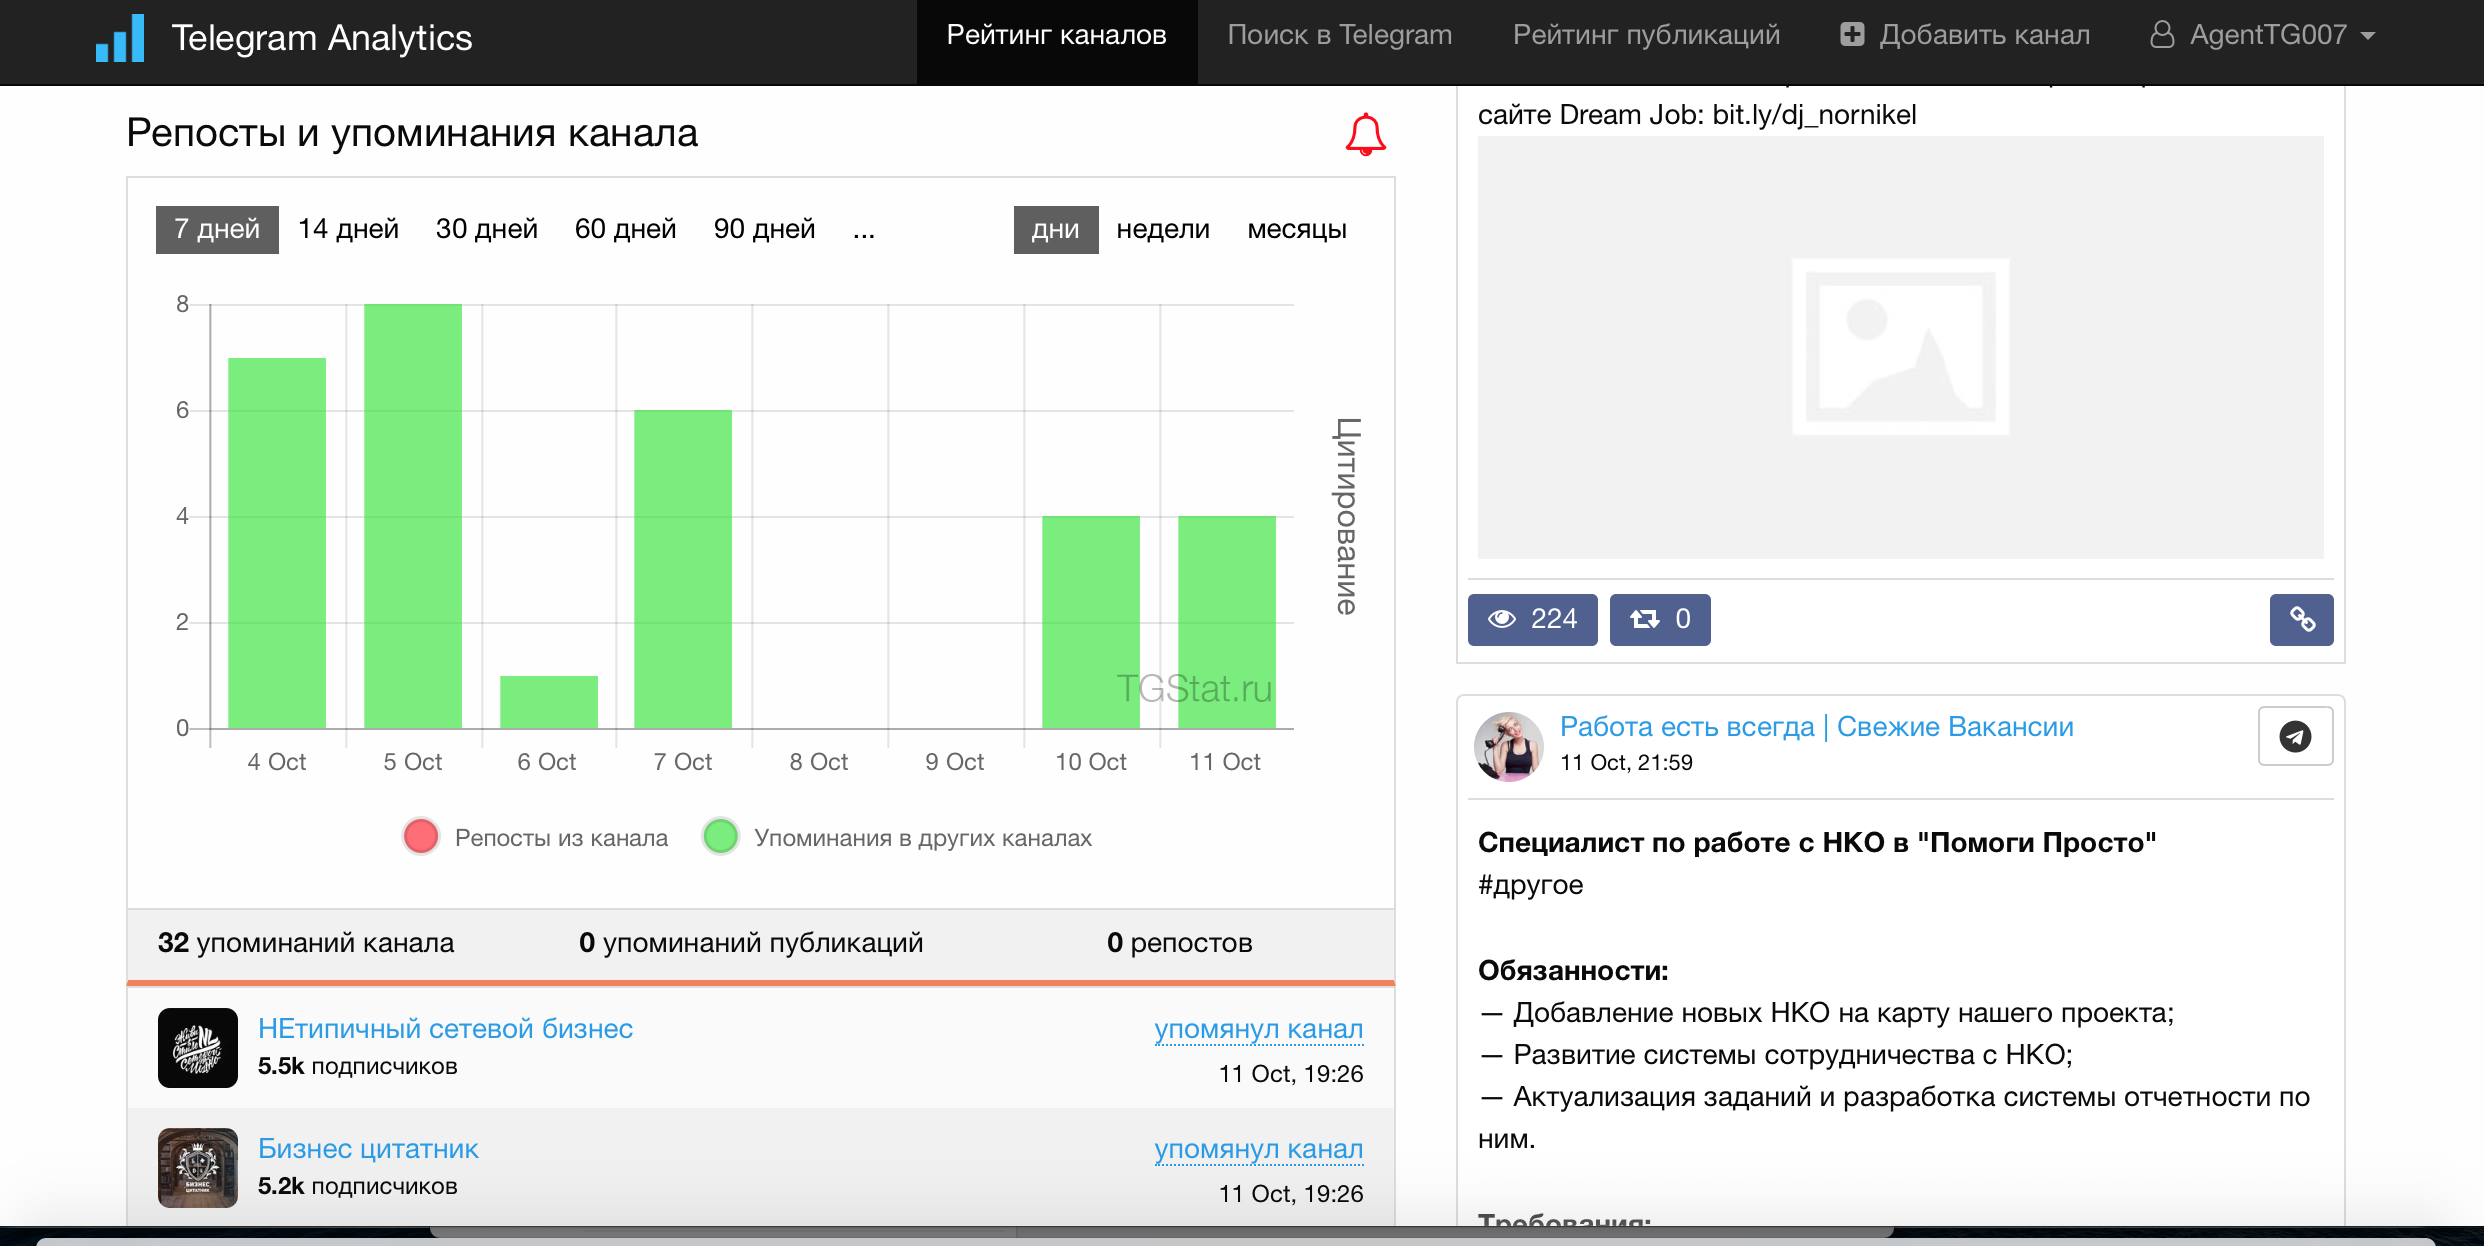Toggle Упоминания в других каналах legend series

point(896,837)
